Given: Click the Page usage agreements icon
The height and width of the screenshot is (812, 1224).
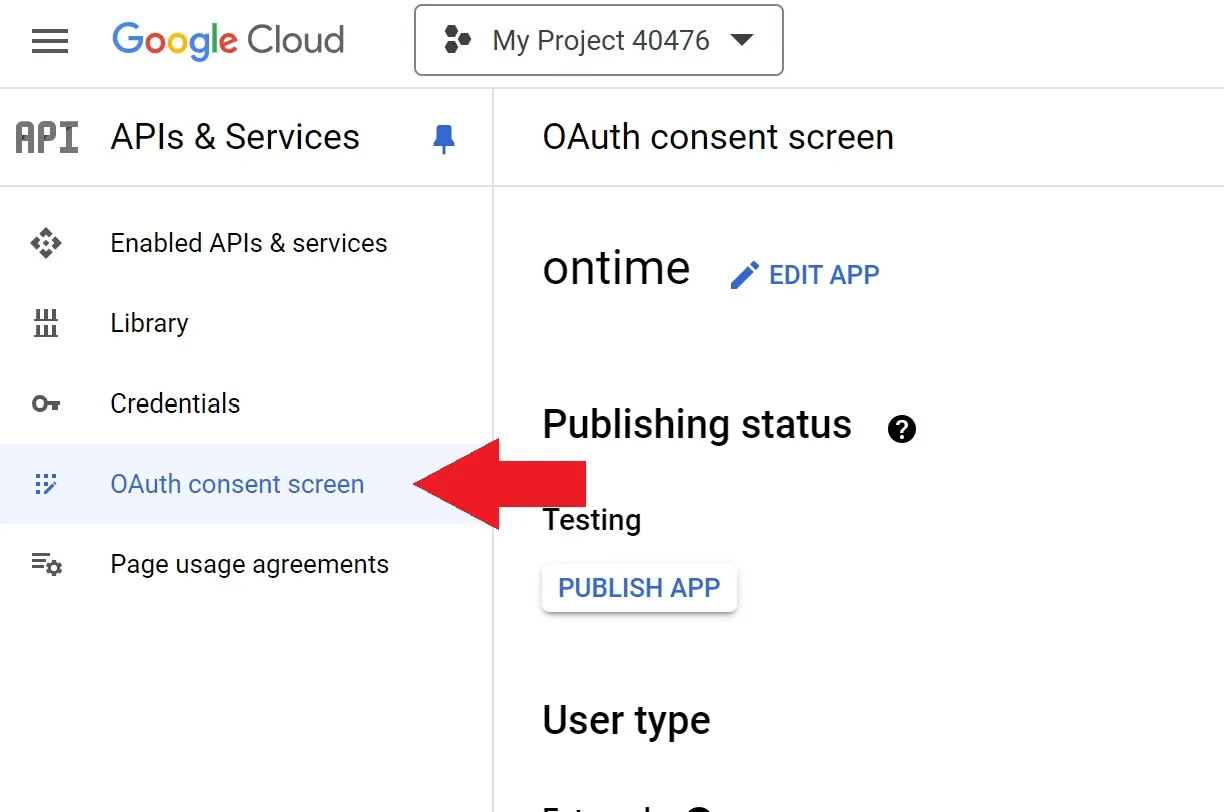Looking at the screenshot, I should click(x=46, y=564).
